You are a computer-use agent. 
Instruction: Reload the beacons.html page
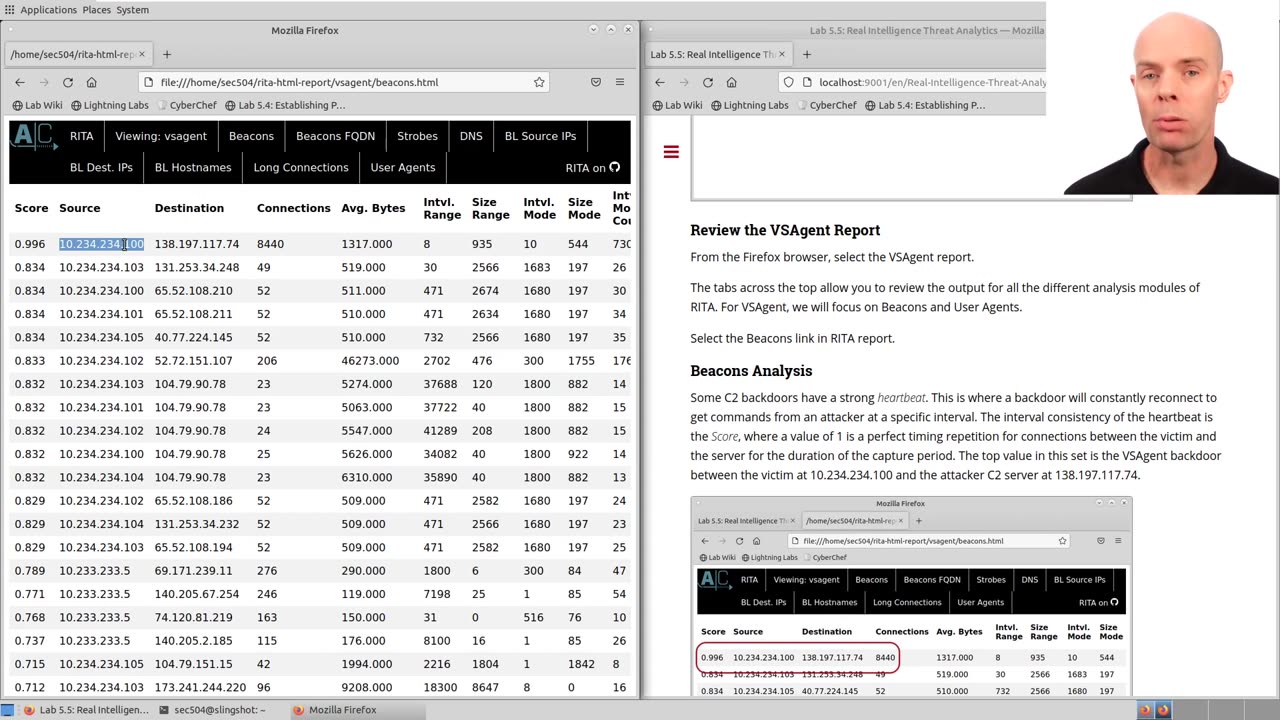[68, 82]
